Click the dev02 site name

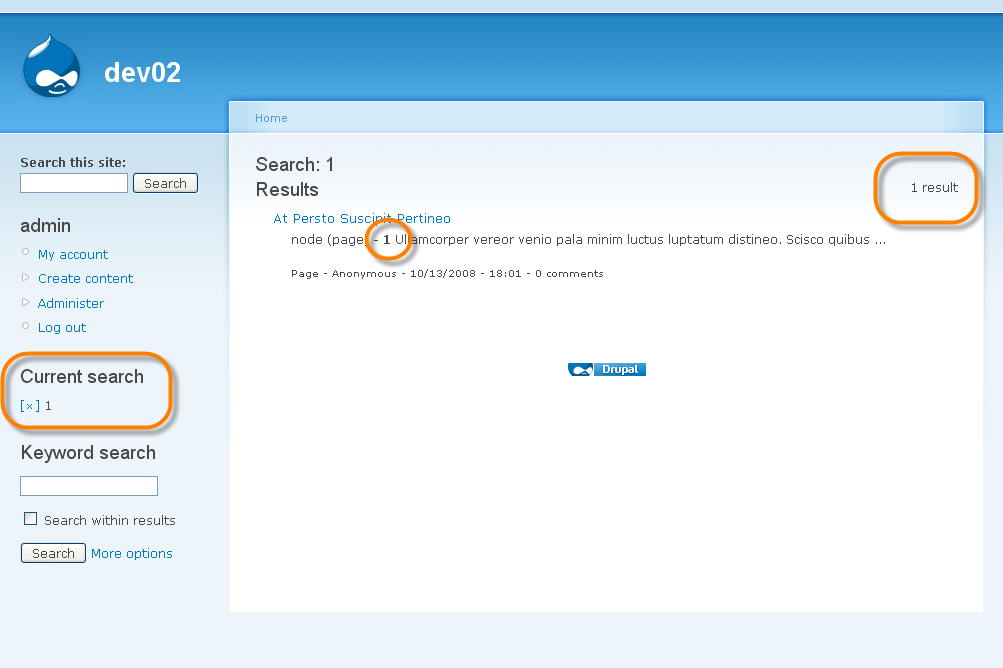click(142, 72)
